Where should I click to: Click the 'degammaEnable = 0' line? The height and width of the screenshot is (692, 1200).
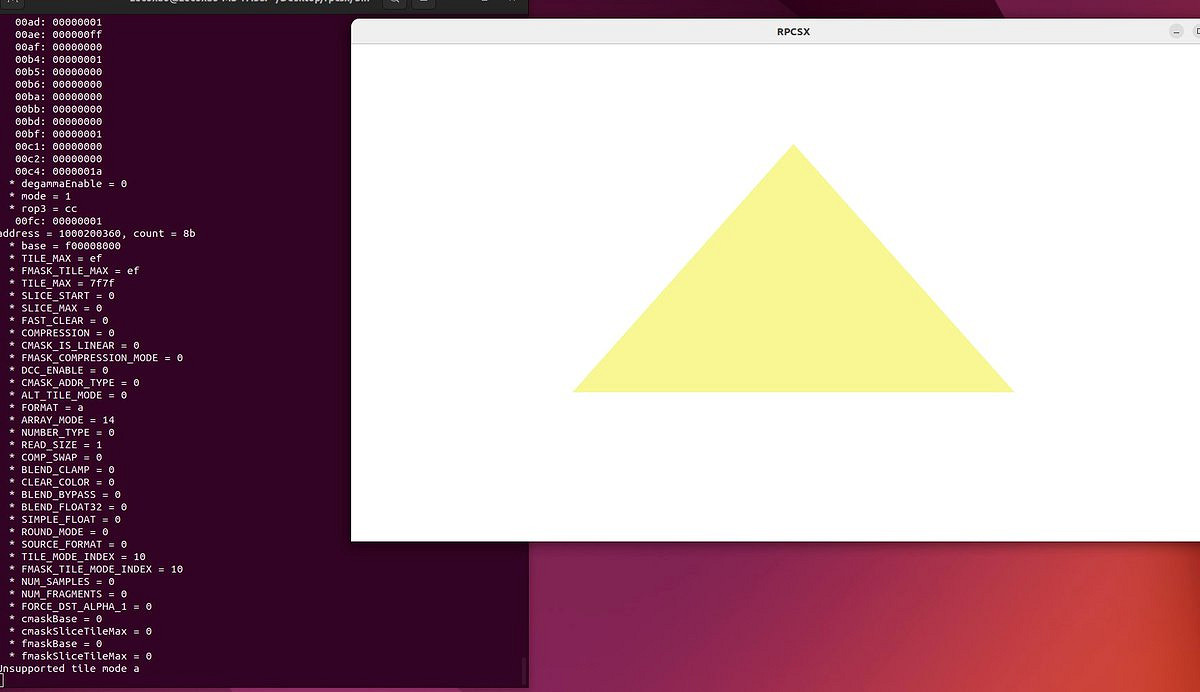73,184
